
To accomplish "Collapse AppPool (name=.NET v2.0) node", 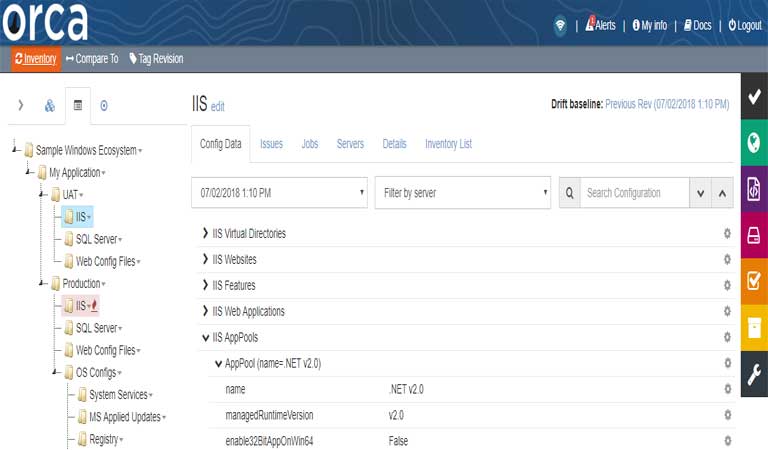I will click(218, 363).
